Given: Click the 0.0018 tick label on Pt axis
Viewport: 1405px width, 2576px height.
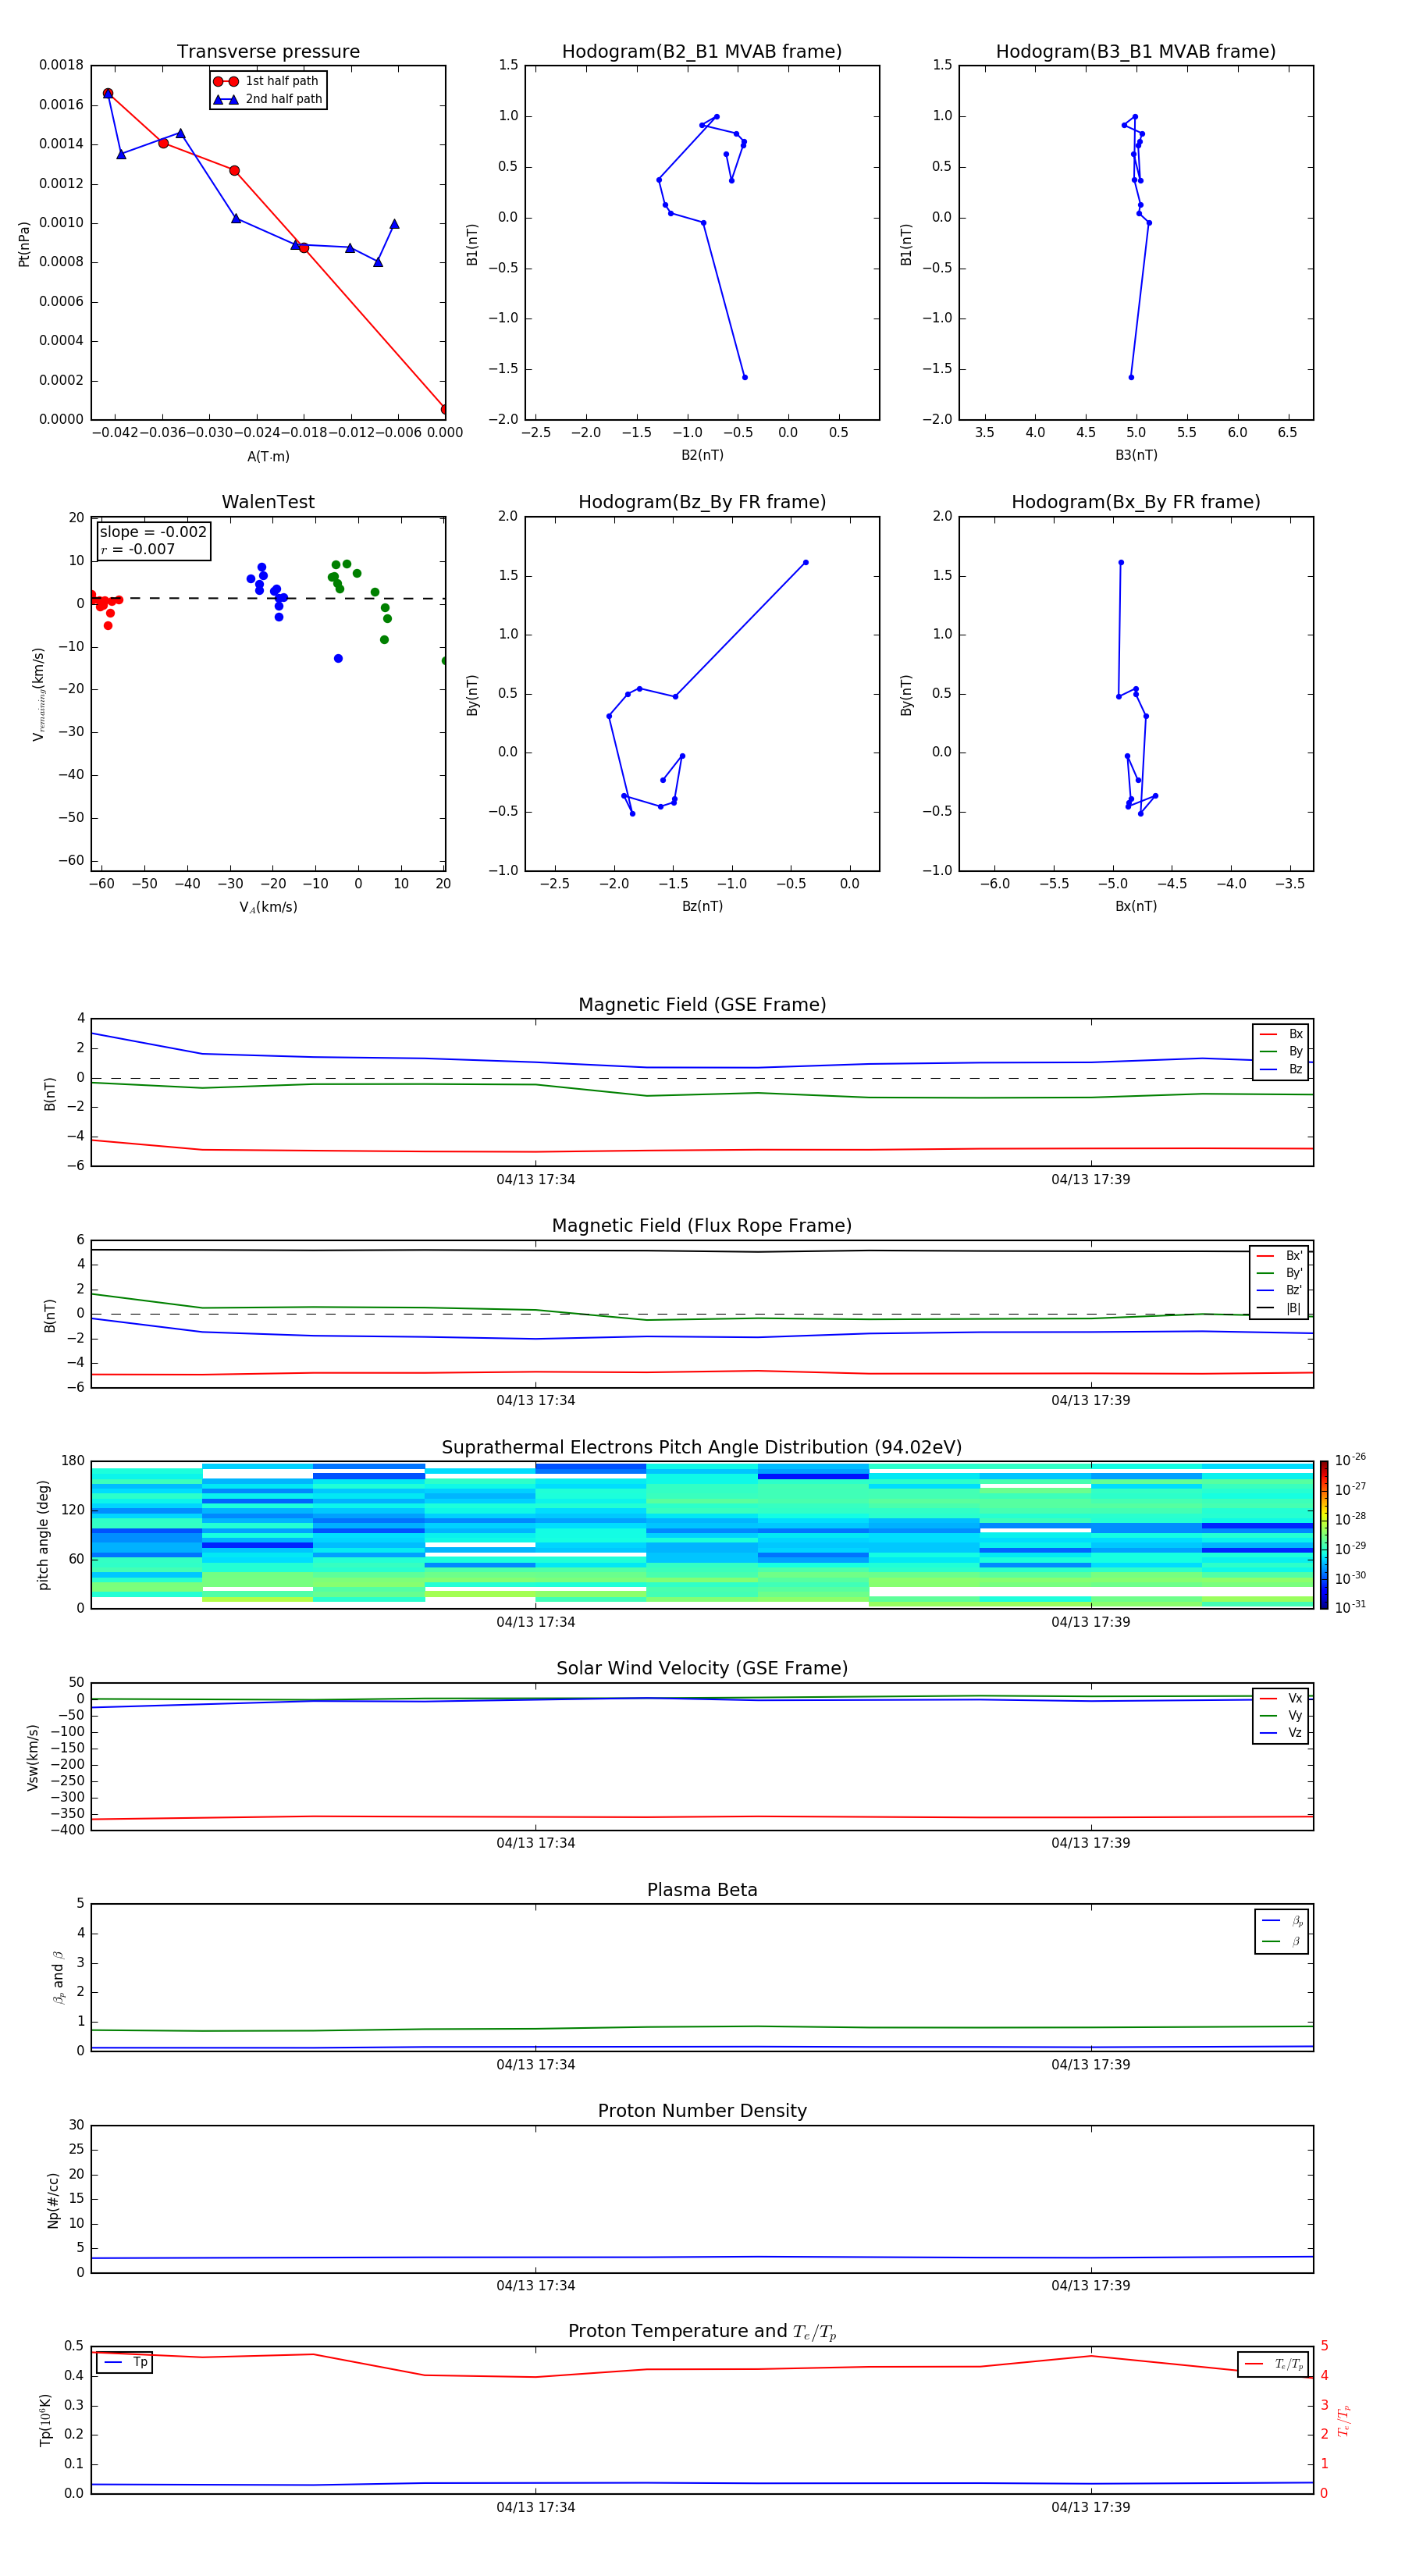Looking at the screenshot, I should pos(61,65).
